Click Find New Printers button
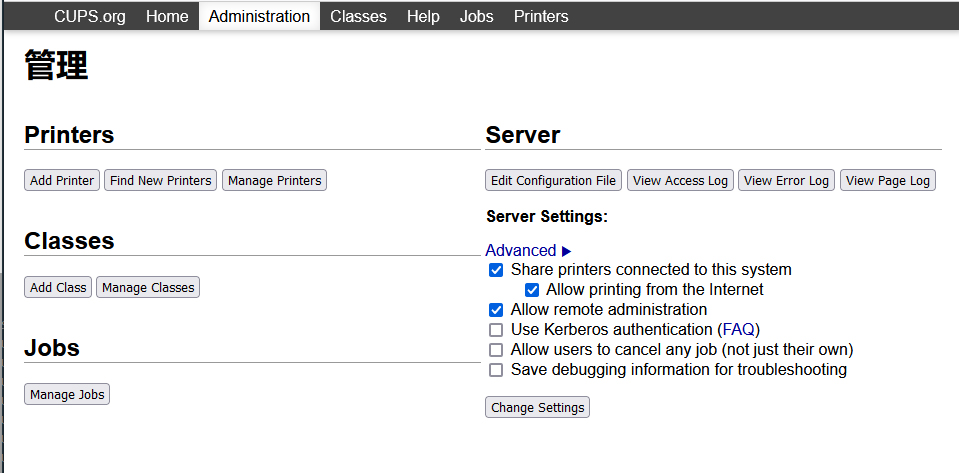The image size is (959, 473). [x=161, y=181]
